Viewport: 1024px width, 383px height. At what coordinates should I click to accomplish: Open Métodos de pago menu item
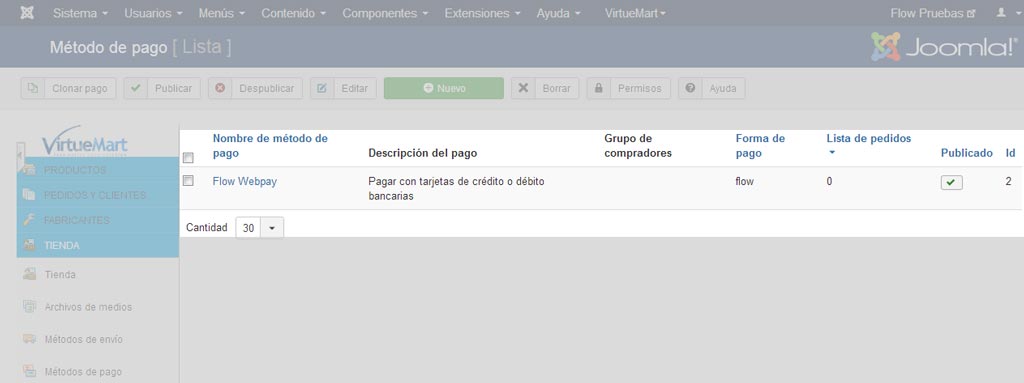coord(83,371)
